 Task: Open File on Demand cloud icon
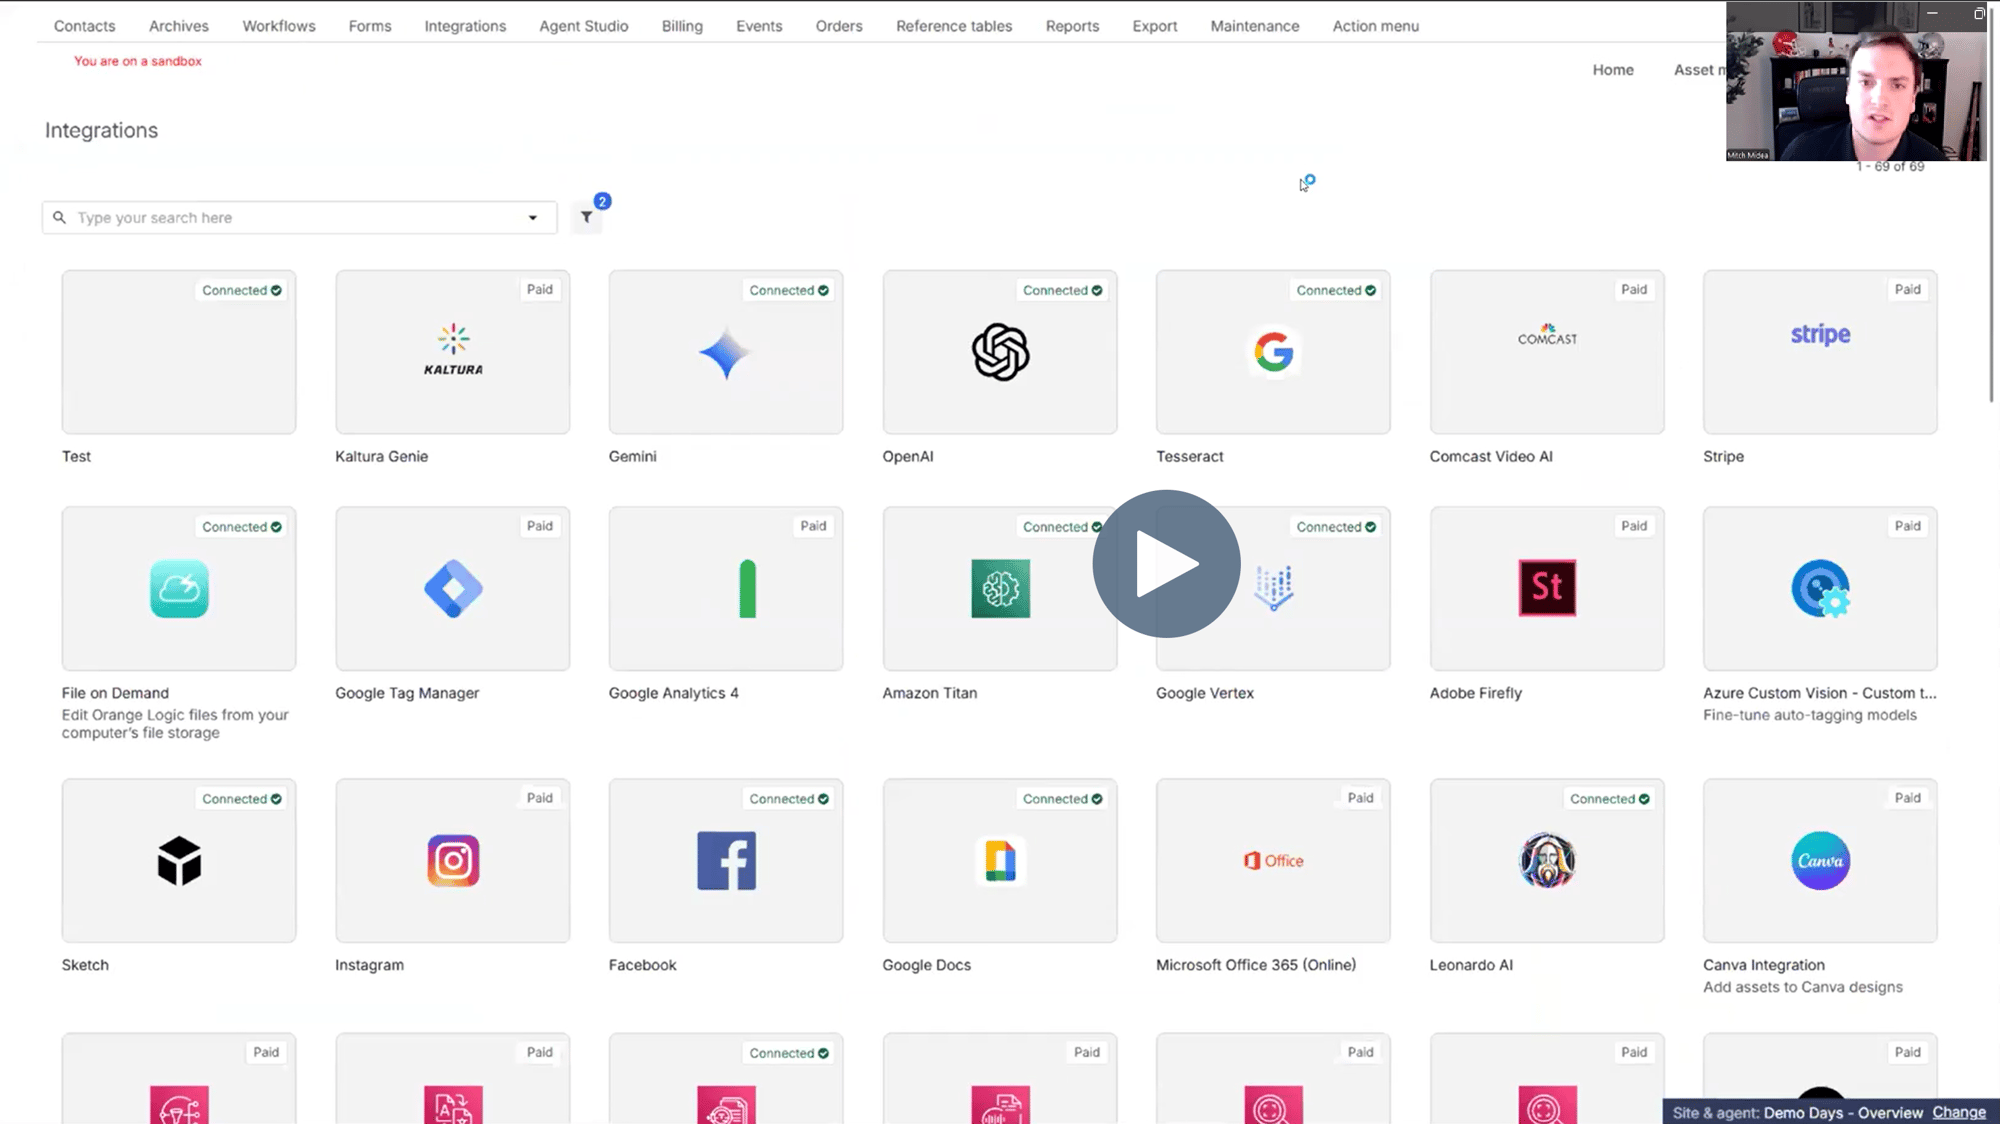click(179, 588)
